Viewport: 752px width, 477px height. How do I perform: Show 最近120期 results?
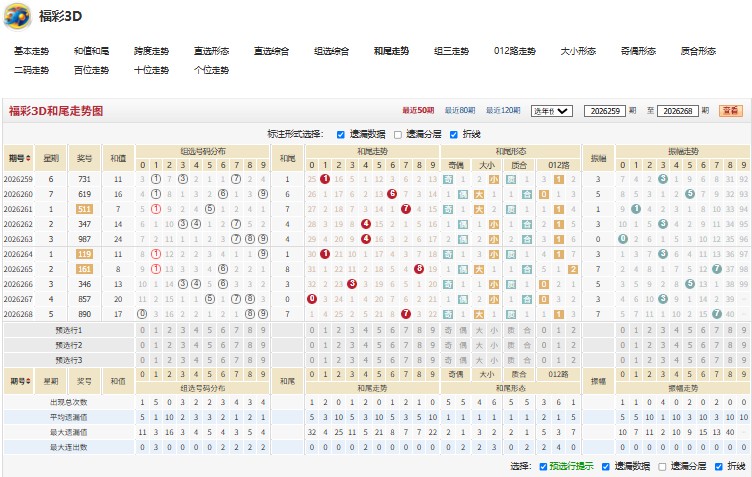[x=503, y=111]
